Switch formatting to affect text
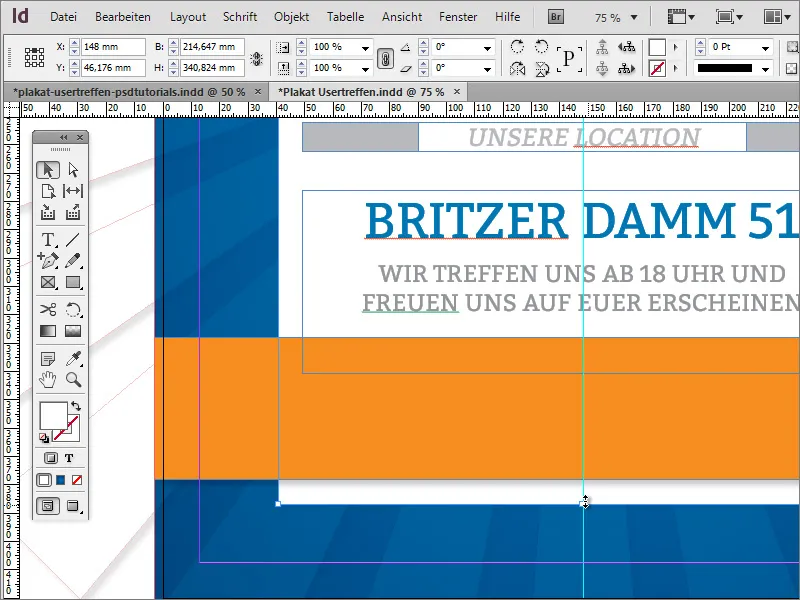Viewport: 800px width, 600px height. click(71, 455)
